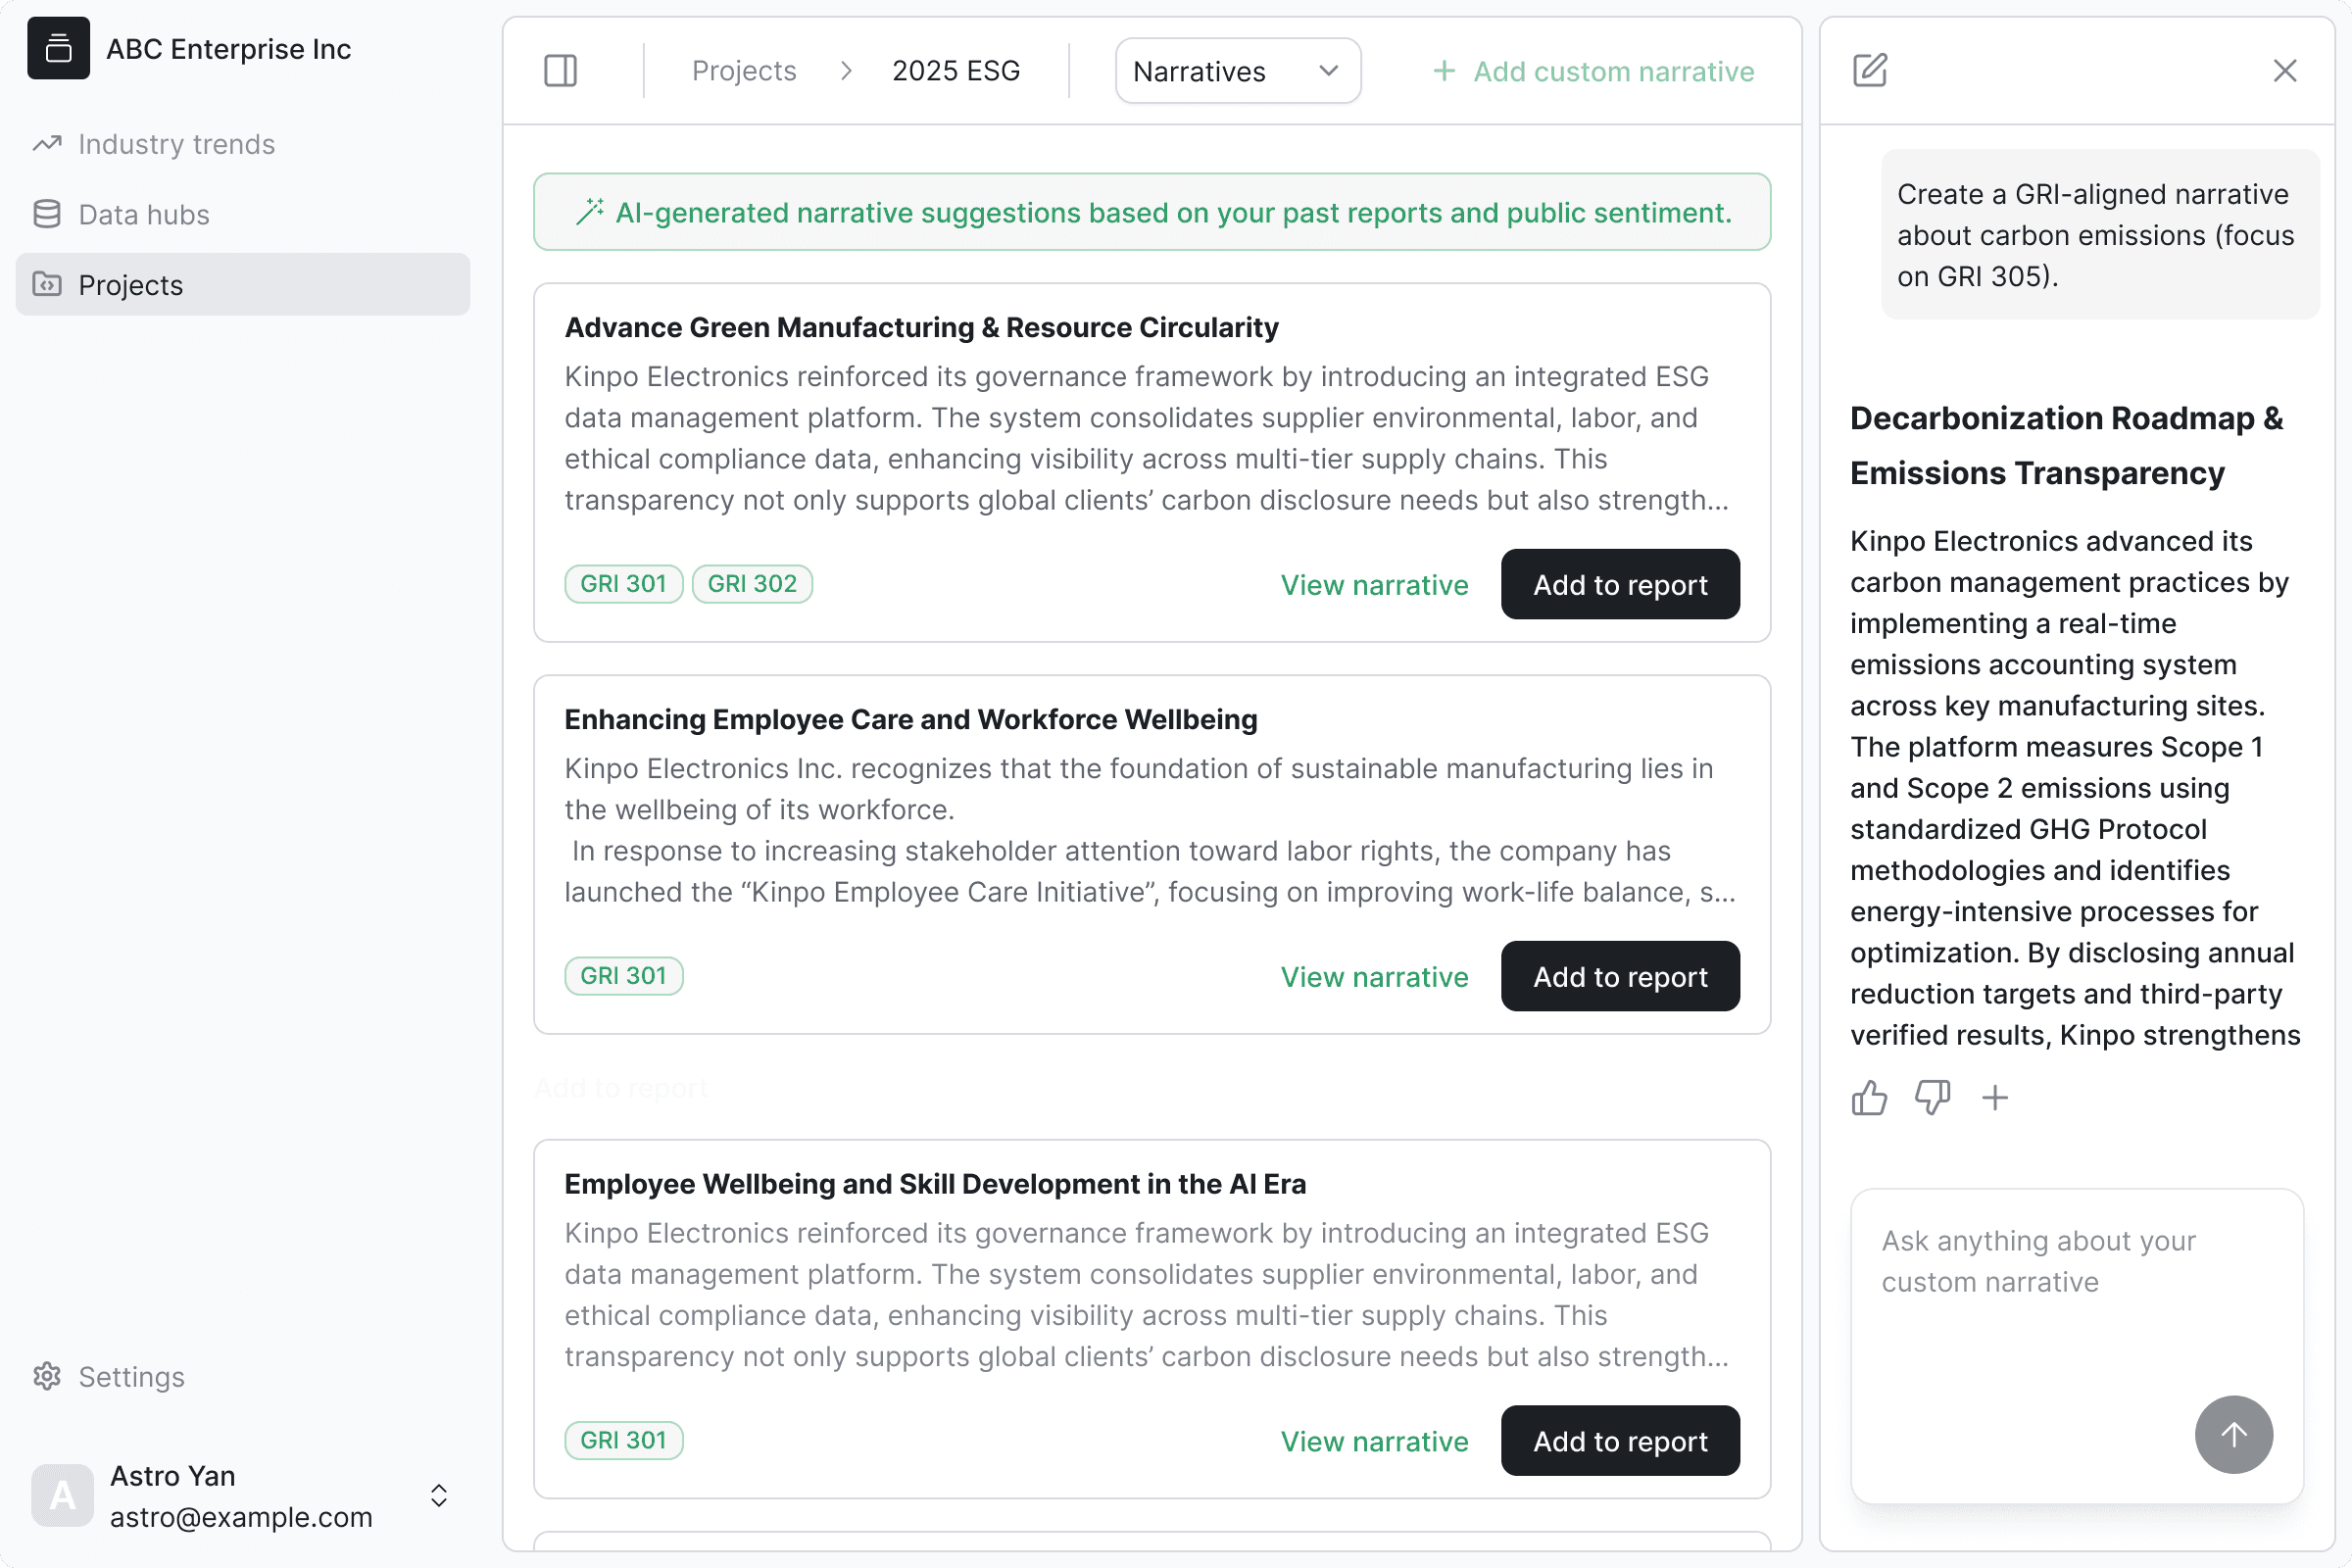This screenshot has width=2352, height=1568.
Task: Give thumbs up to generated narrative
Action: pos(1868,1098)
